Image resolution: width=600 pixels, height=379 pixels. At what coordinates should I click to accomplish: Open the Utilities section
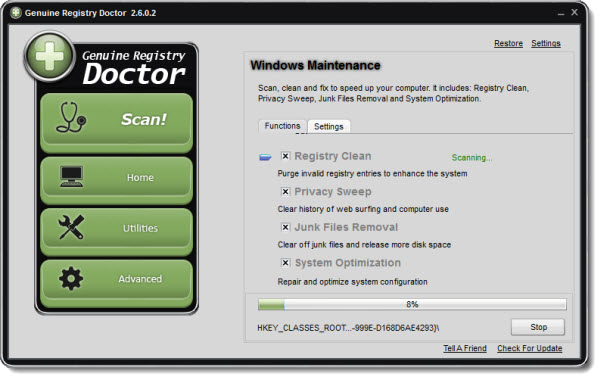tap(116, 231)
